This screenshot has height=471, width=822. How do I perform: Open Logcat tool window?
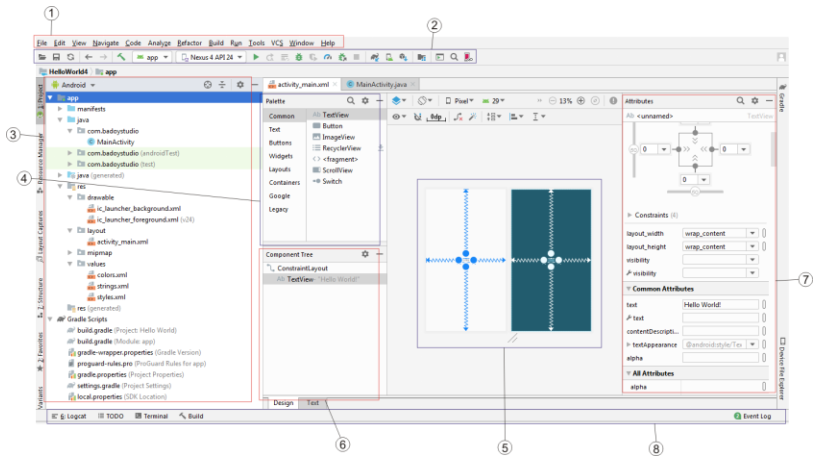[x=69, y=416]
